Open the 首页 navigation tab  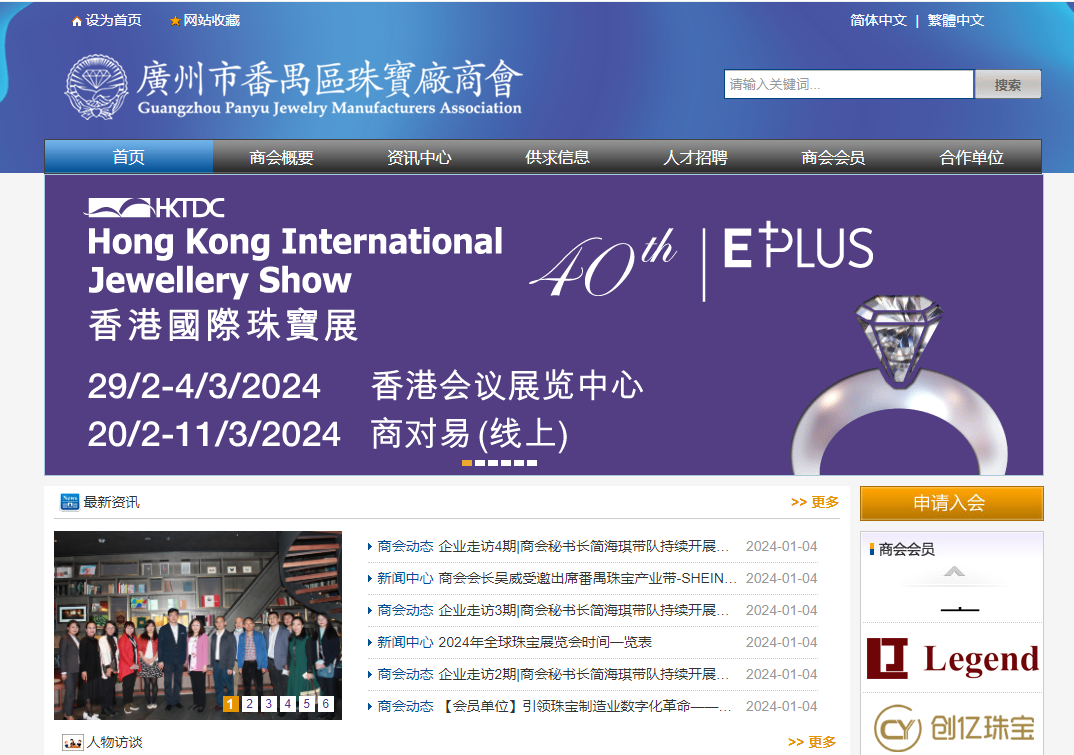coord(129,157)
